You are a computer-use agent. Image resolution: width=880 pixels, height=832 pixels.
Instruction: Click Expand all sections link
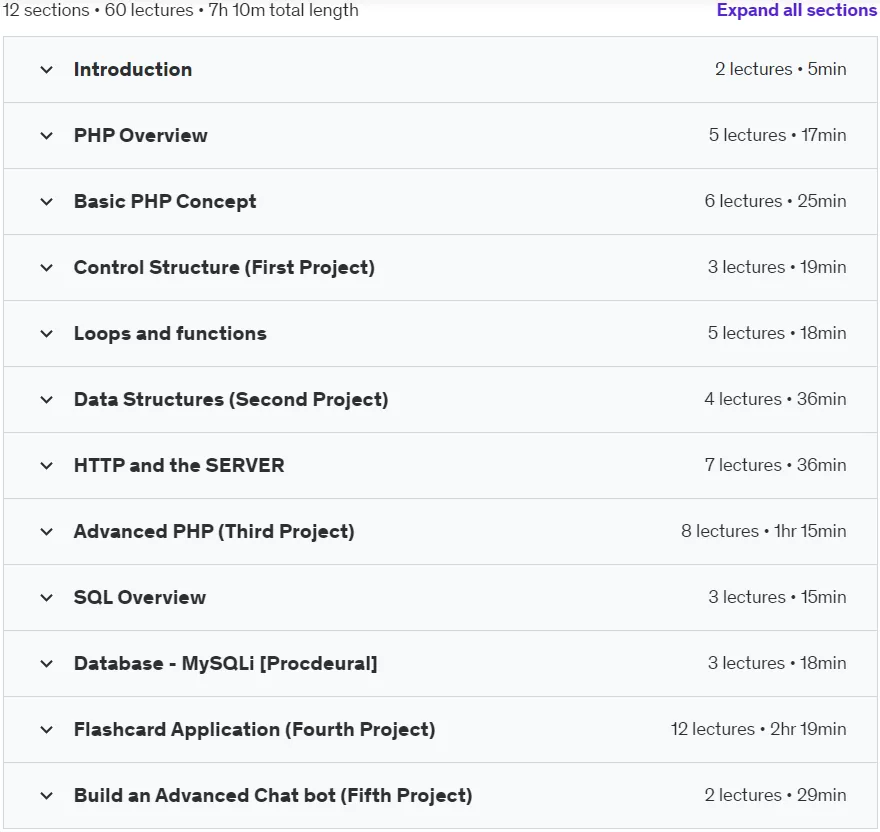796,10
